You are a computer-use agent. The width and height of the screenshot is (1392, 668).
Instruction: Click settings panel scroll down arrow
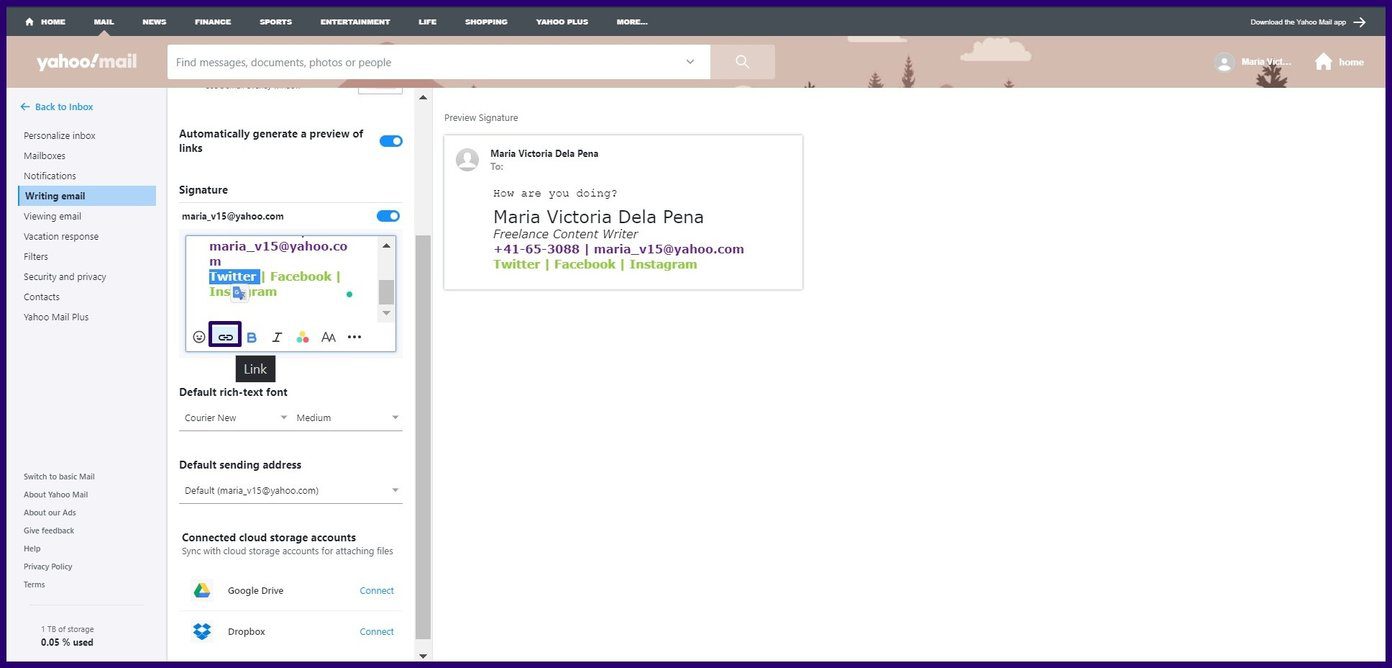click(x=423, y=656)
